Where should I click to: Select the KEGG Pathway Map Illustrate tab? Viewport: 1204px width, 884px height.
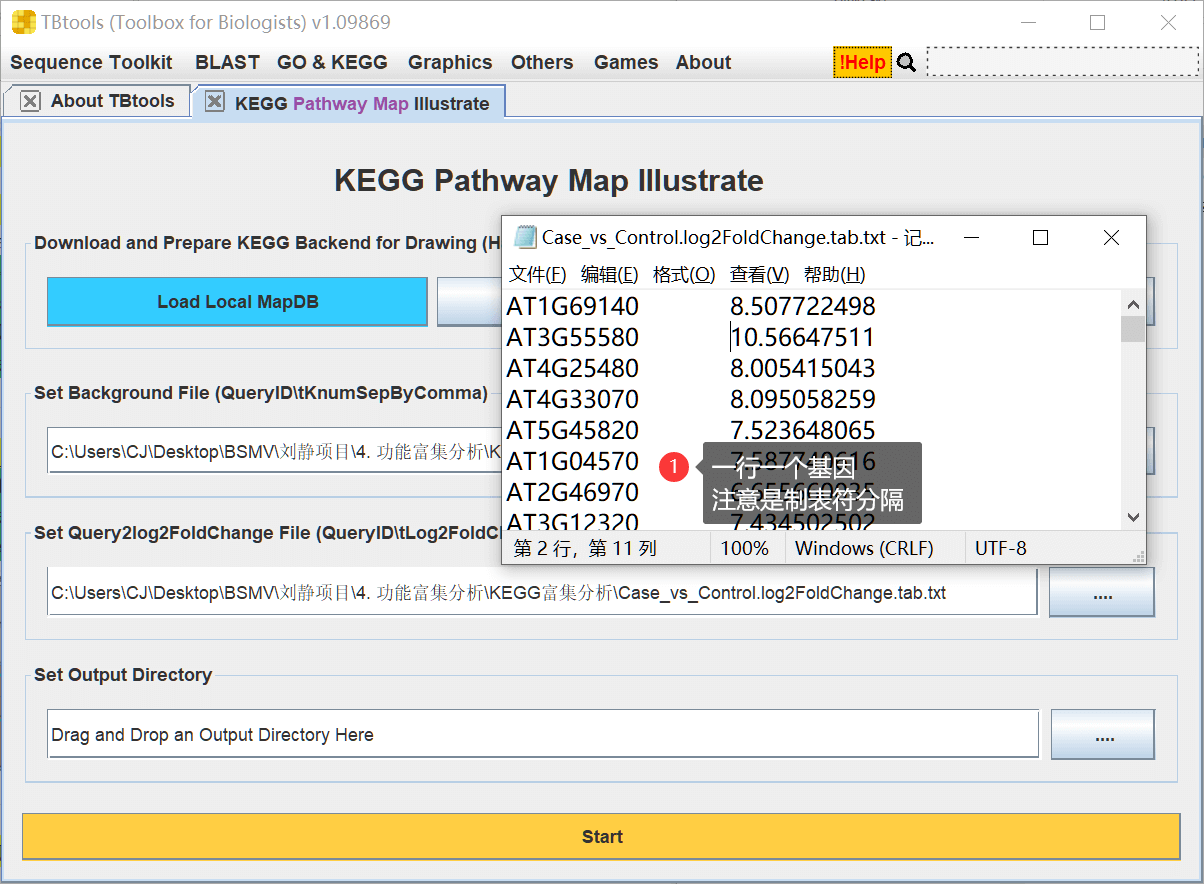point(362,104)
